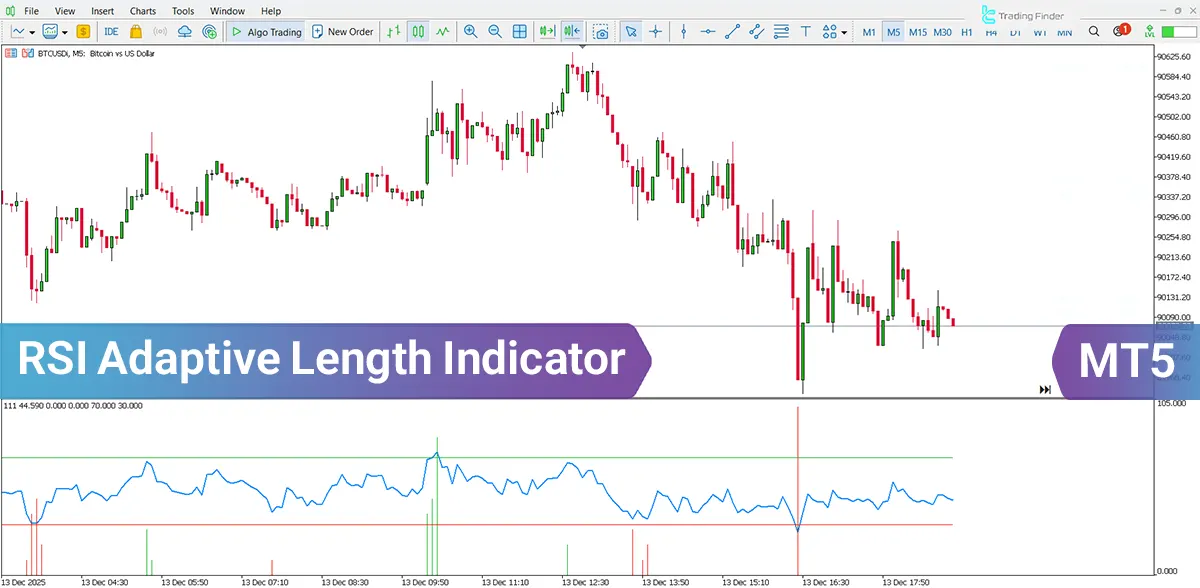Toggle the Auto Scroll chart option

(x=572, y=31)
